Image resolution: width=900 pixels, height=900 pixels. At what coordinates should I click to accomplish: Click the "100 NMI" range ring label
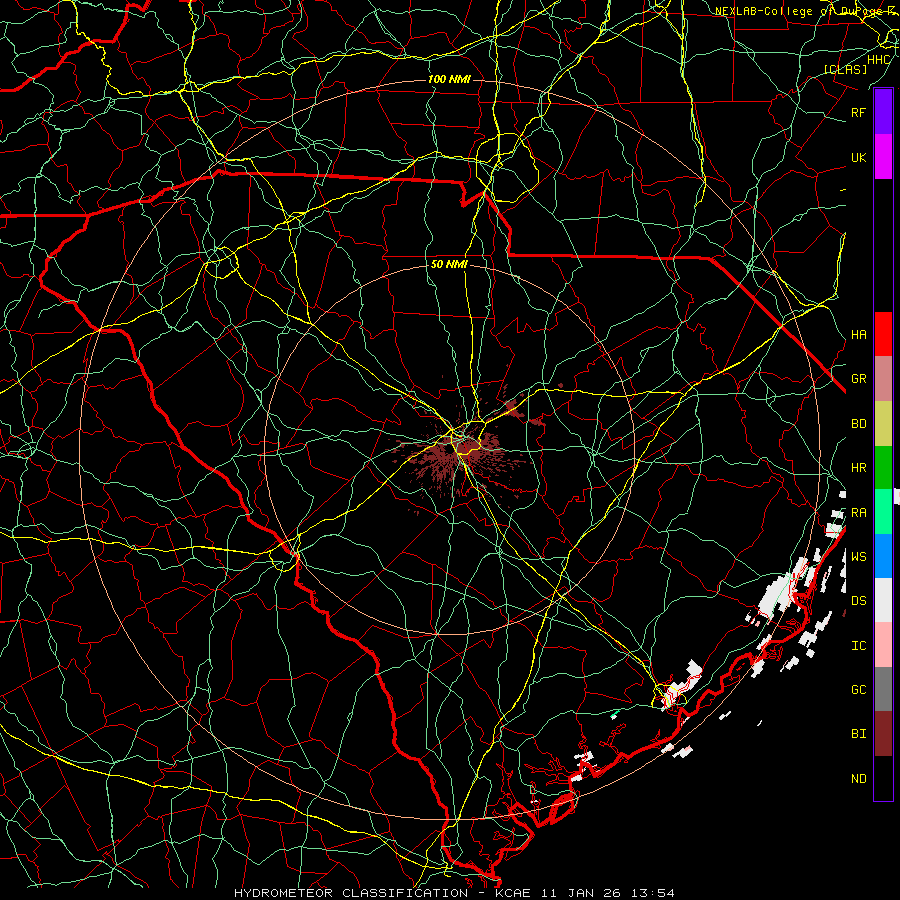click(449, 79)
